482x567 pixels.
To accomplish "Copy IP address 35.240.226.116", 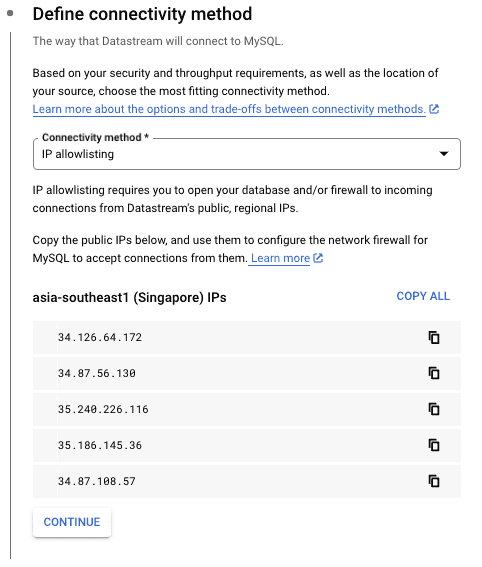I will (x=434, y=409).
